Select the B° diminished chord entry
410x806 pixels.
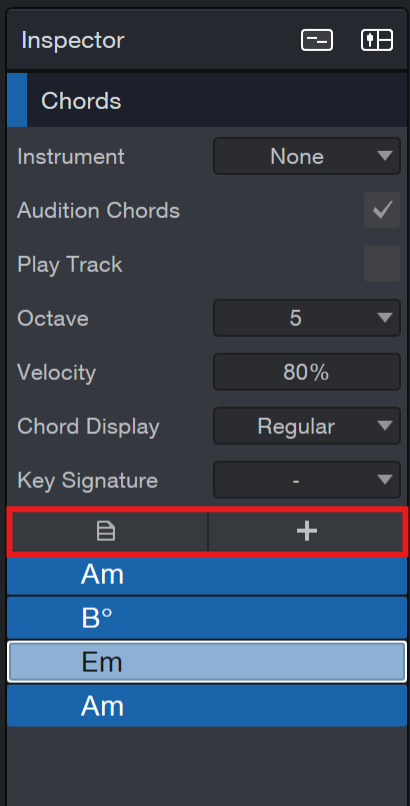click(x=207, y=618)
